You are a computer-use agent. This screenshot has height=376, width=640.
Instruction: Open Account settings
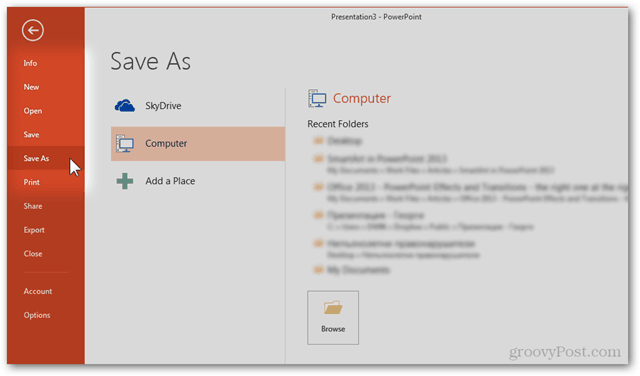[38, 291]
